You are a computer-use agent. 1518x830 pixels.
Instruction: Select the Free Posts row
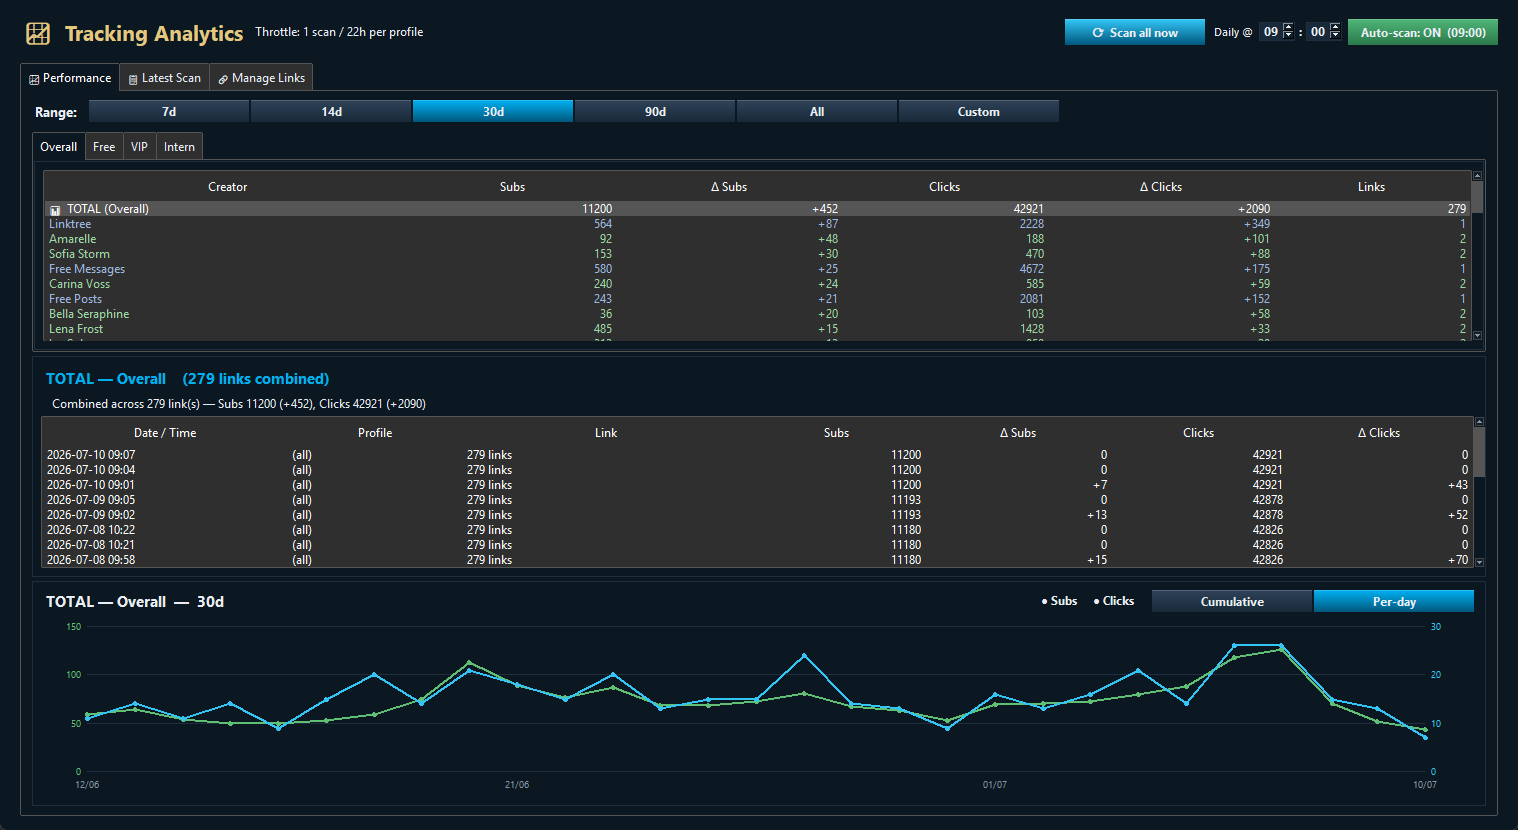[757, 299]
